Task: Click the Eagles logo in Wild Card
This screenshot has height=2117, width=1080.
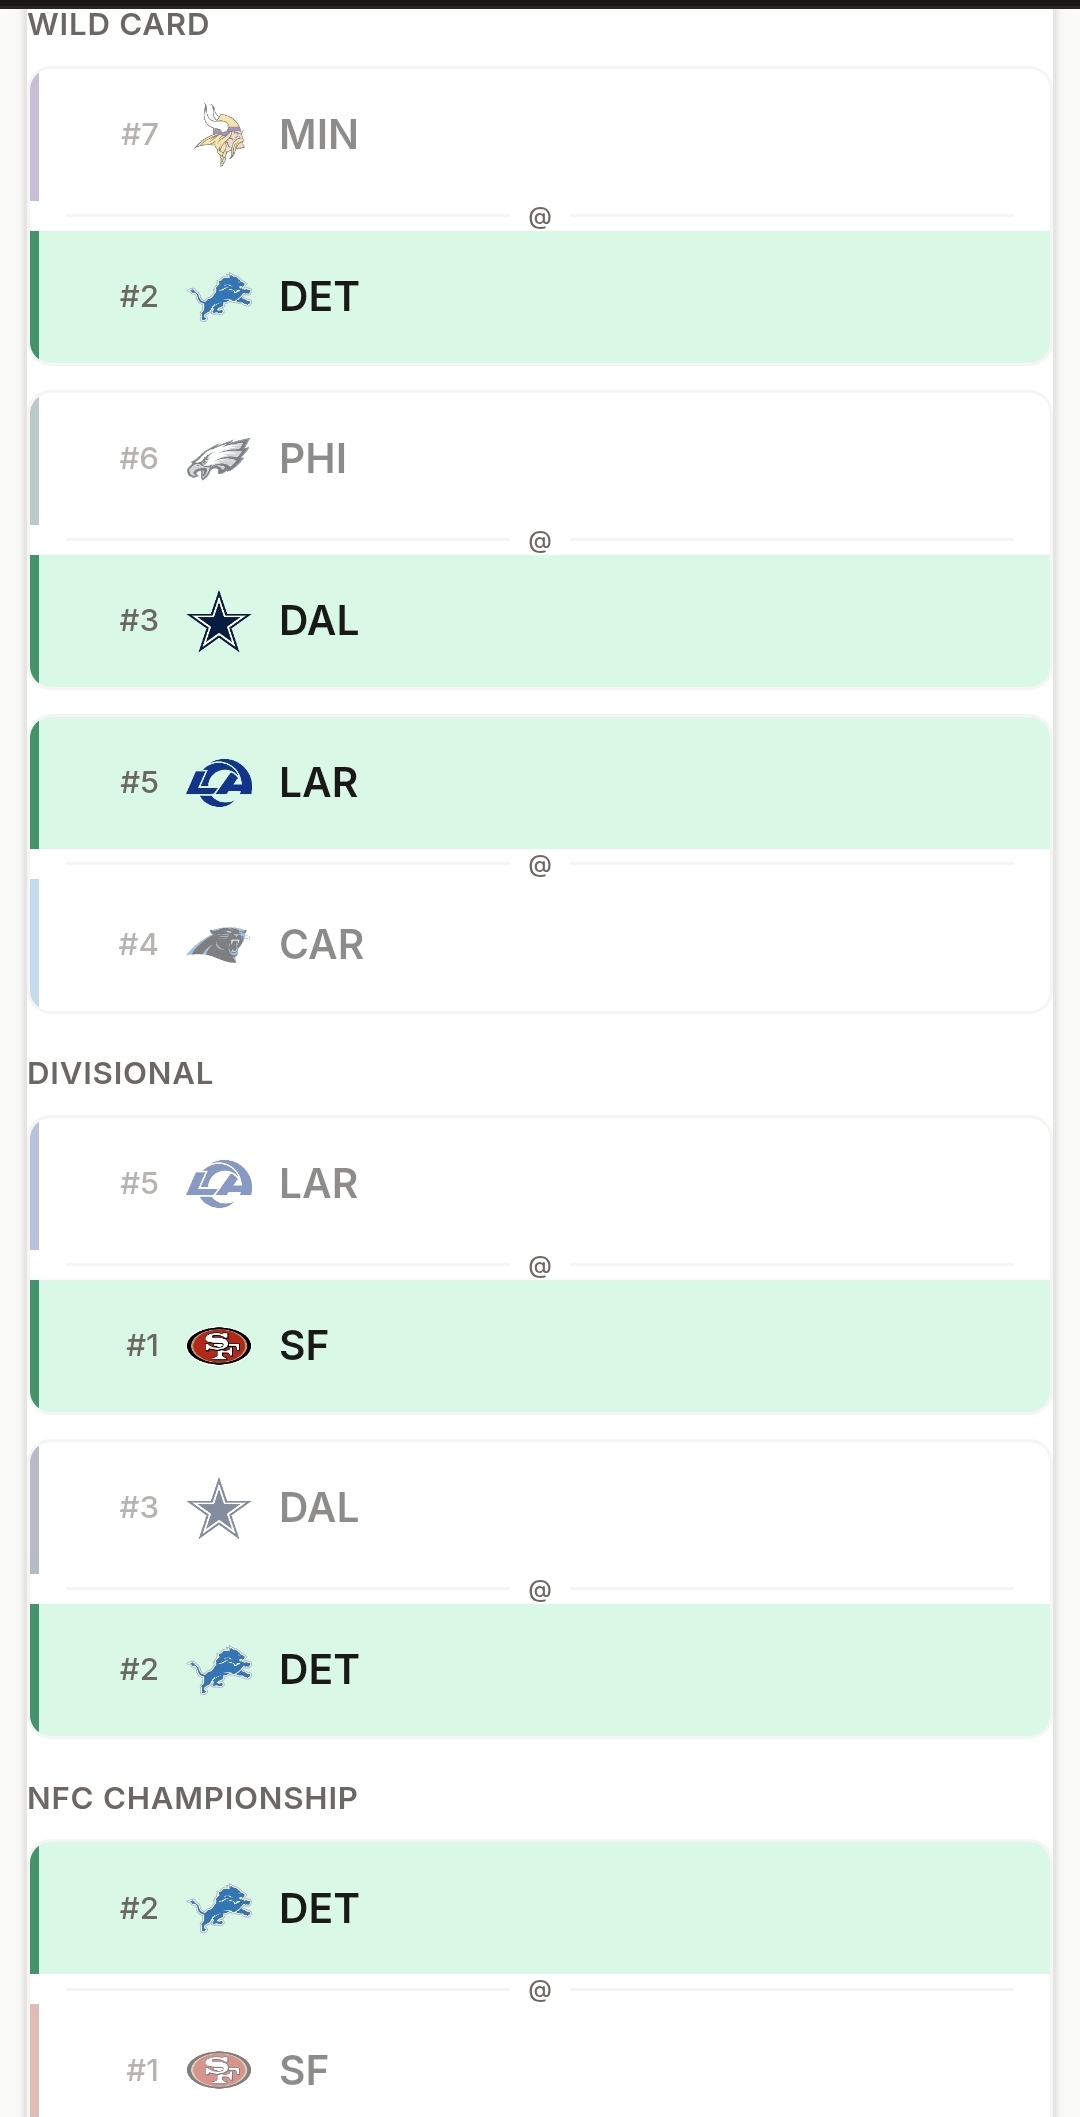Action: (x=219, y=458)
